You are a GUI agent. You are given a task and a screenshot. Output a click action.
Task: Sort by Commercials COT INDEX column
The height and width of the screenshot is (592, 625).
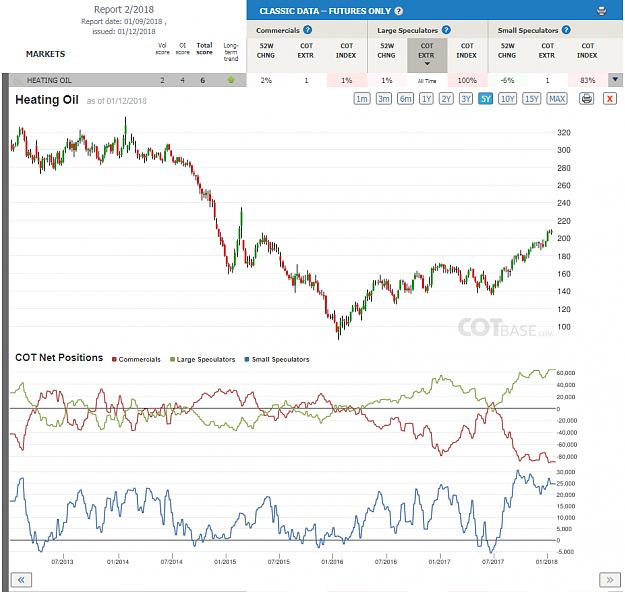point(346,51)
